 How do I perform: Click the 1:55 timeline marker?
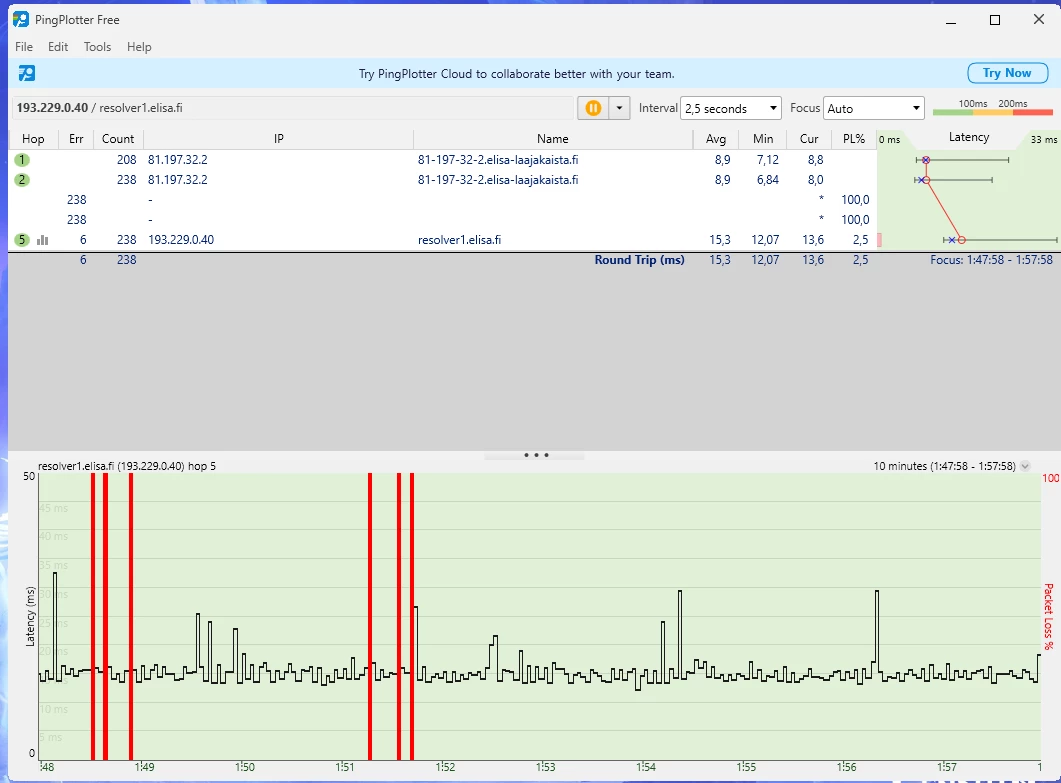click(746, 767)
